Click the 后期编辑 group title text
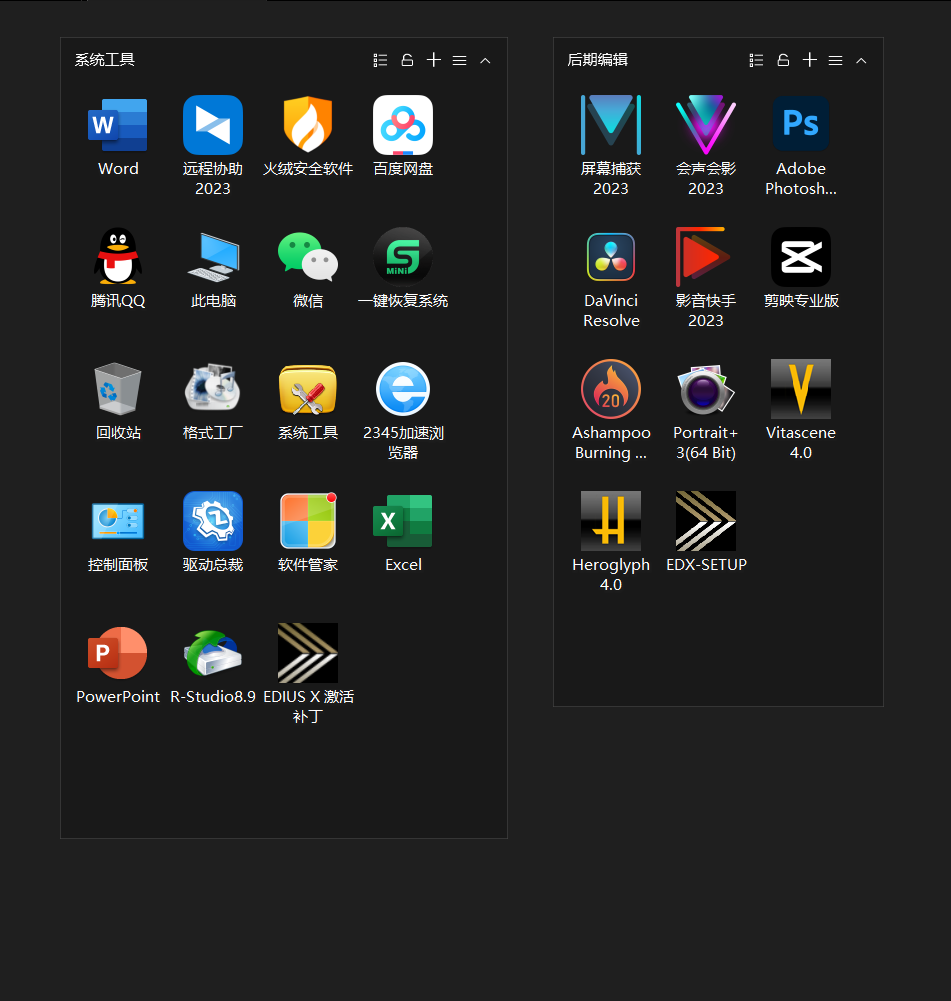951x1001 pixels. [x=597, y=60]
